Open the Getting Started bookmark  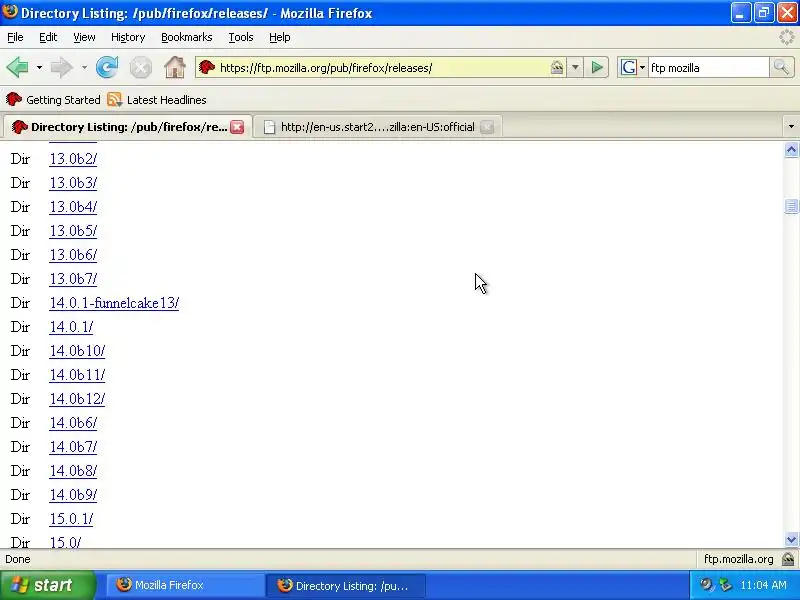click(53, 99)
